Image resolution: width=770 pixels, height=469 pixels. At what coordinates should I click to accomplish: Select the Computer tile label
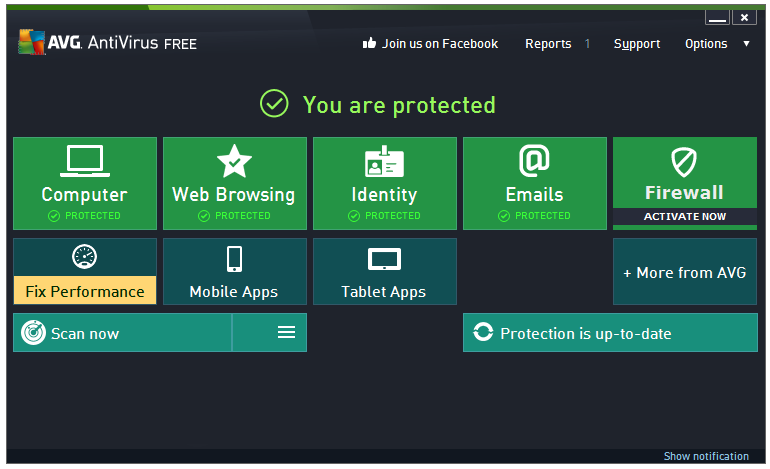(x=84, y=194)
